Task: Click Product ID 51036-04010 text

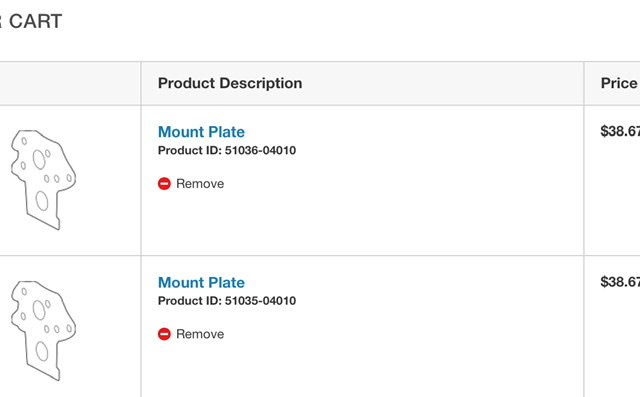Action: (x=227, y=151)
